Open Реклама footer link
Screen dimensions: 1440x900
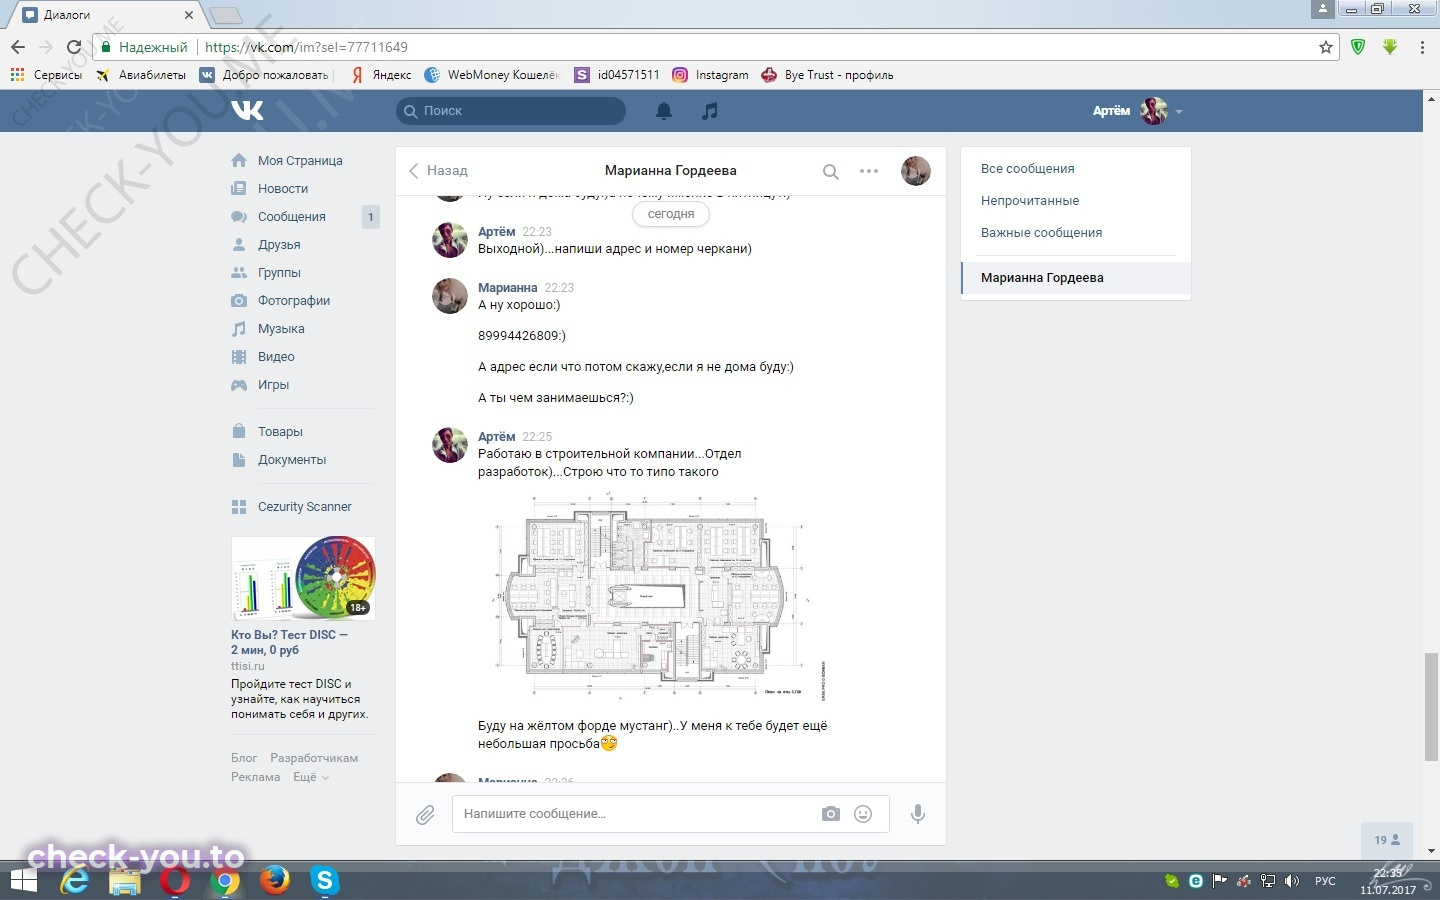pos(256,777)
